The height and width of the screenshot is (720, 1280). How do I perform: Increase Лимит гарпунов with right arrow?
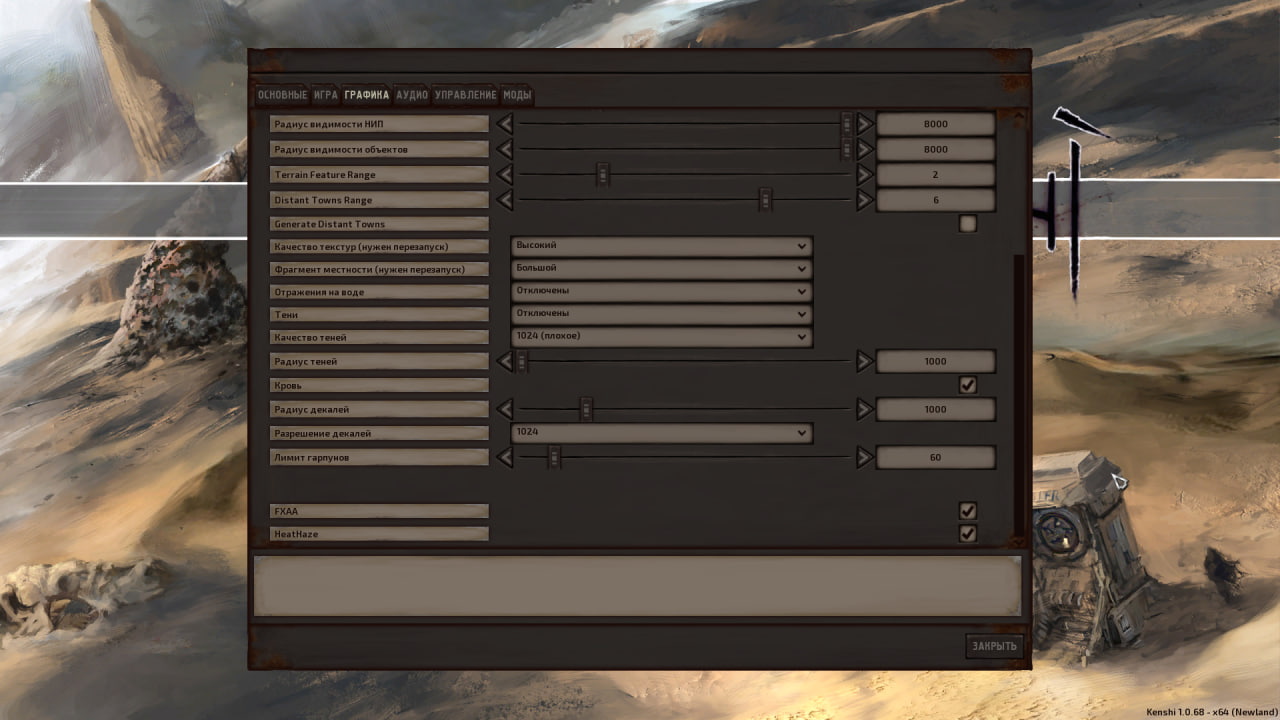[865, 457]
